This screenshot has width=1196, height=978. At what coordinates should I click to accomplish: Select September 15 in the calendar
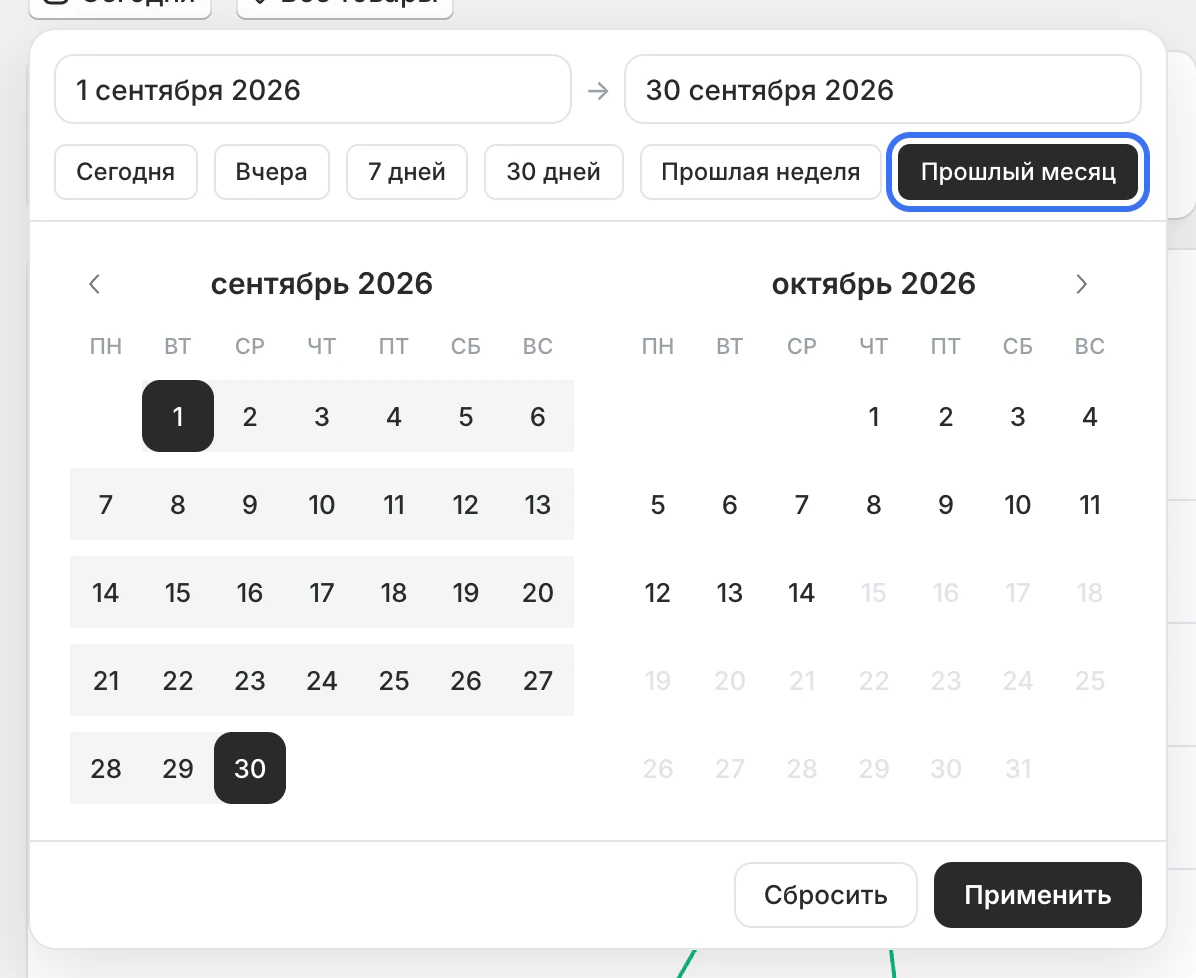[178, 593]
